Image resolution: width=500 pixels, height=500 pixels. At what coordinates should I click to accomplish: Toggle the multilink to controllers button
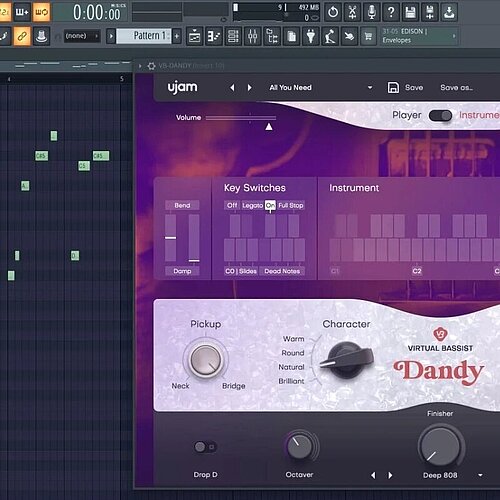[x=22, y=36]
